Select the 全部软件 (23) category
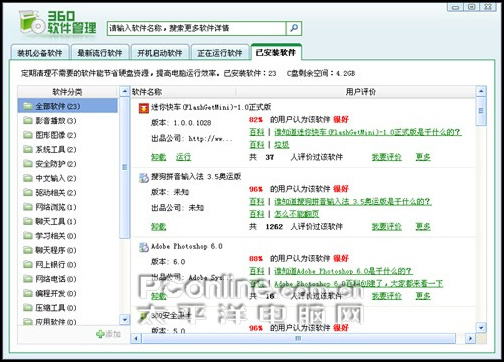504x362 pixels. (x=68, y=106)
